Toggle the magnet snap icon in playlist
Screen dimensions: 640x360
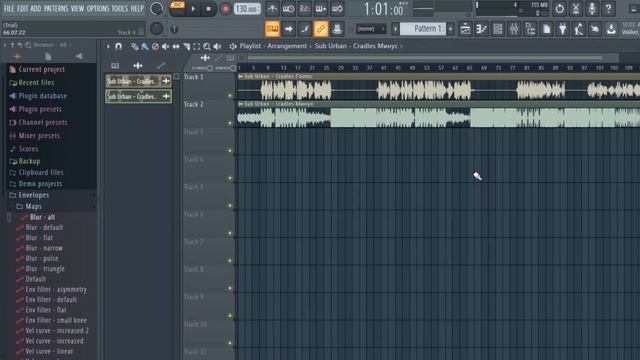tap(118, 46)
